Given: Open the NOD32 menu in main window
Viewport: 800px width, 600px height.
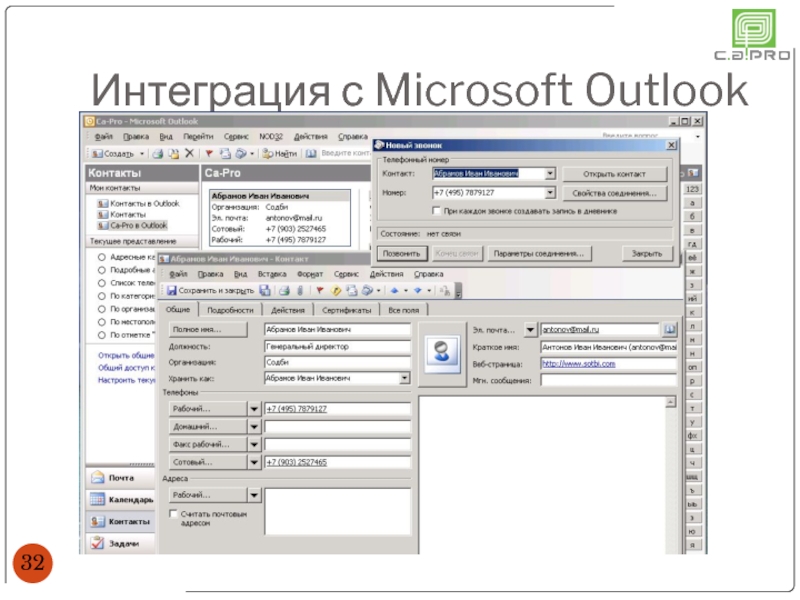Looking at the screenshot, I should coord(271,136).
